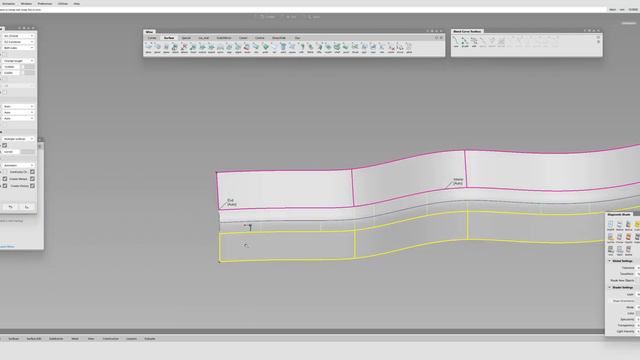640x360 pixels.
Task: Collapse the Shader Settings section
Action: 610,287
